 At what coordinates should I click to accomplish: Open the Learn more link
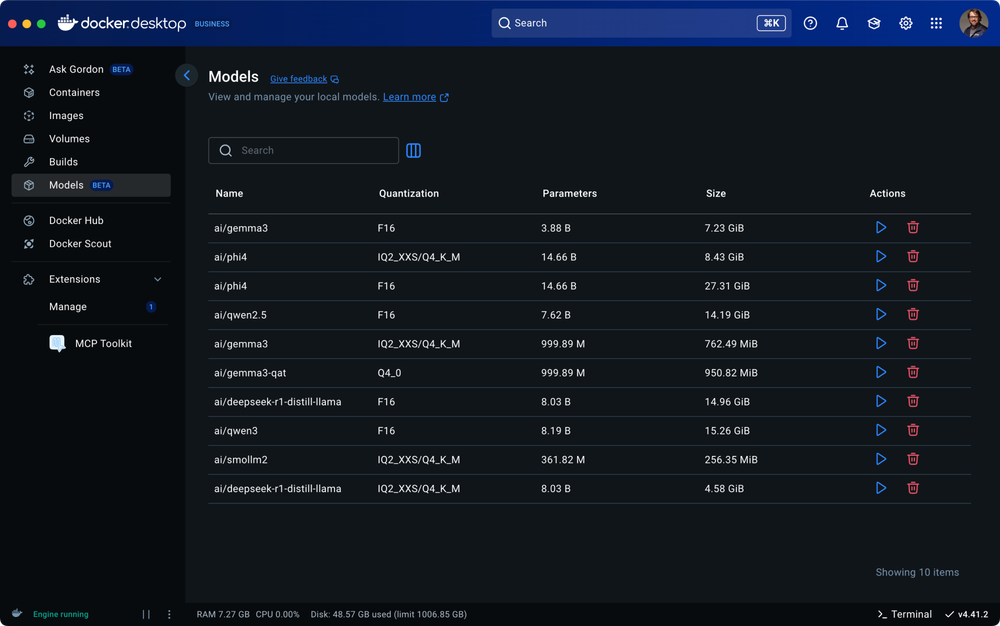click(410, 97)
